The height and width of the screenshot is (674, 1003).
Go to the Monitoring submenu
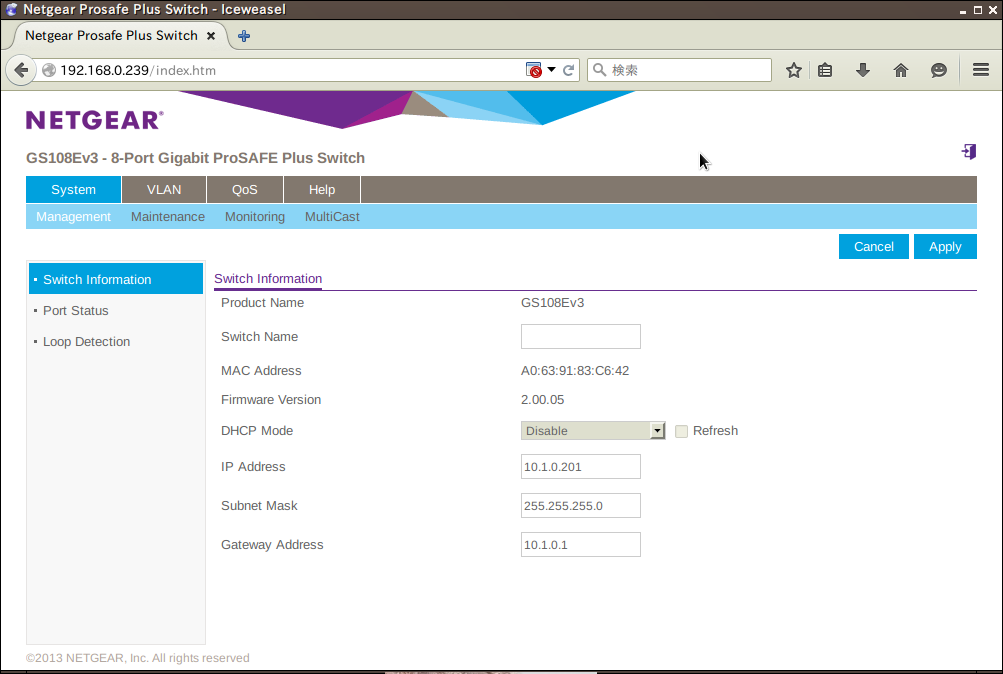tap(255, 217)
